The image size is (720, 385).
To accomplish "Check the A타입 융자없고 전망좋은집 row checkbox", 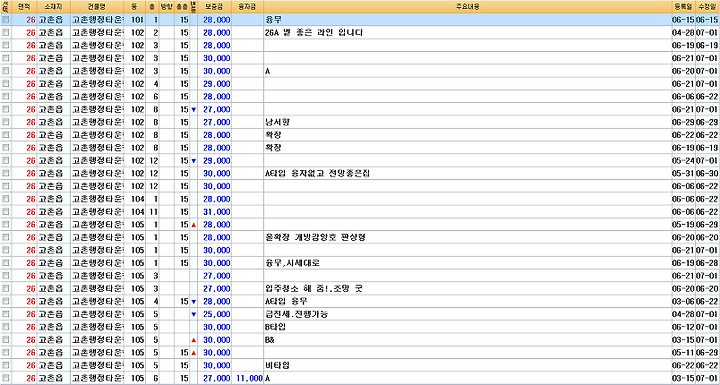I will coord(6,174).
